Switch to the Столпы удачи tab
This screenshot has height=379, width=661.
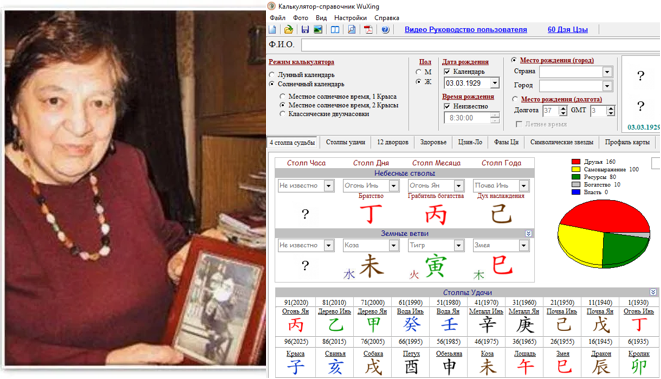[345, 142]
